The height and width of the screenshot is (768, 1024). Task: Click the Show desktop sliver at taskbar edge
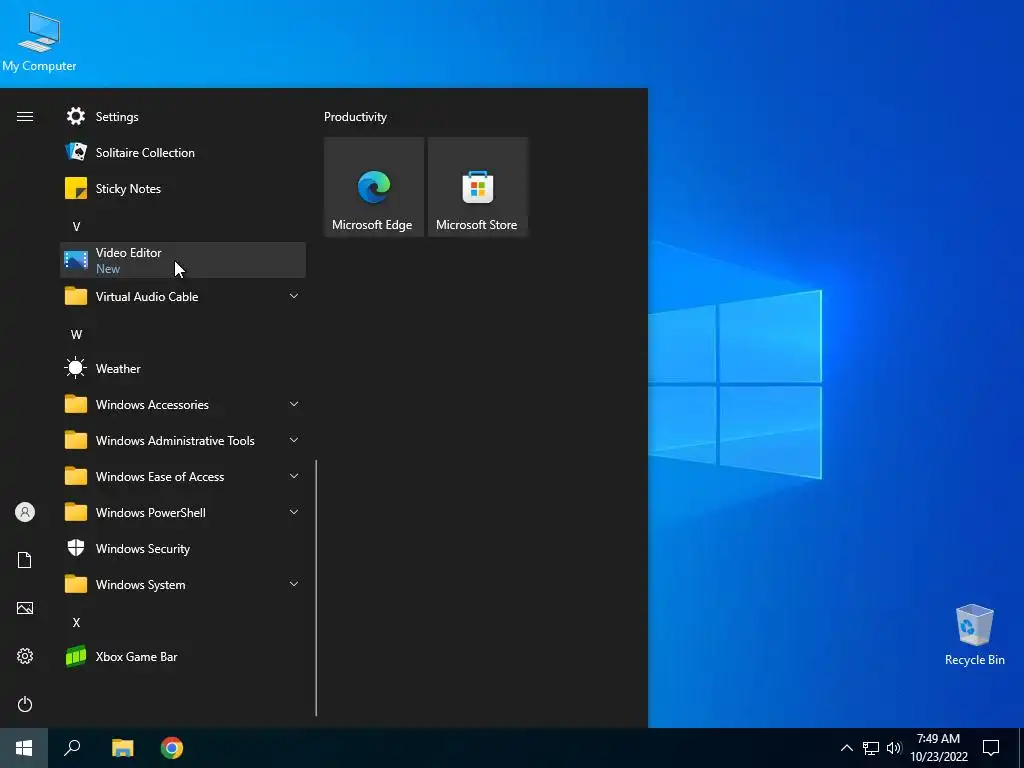[x=1021, y=748]
